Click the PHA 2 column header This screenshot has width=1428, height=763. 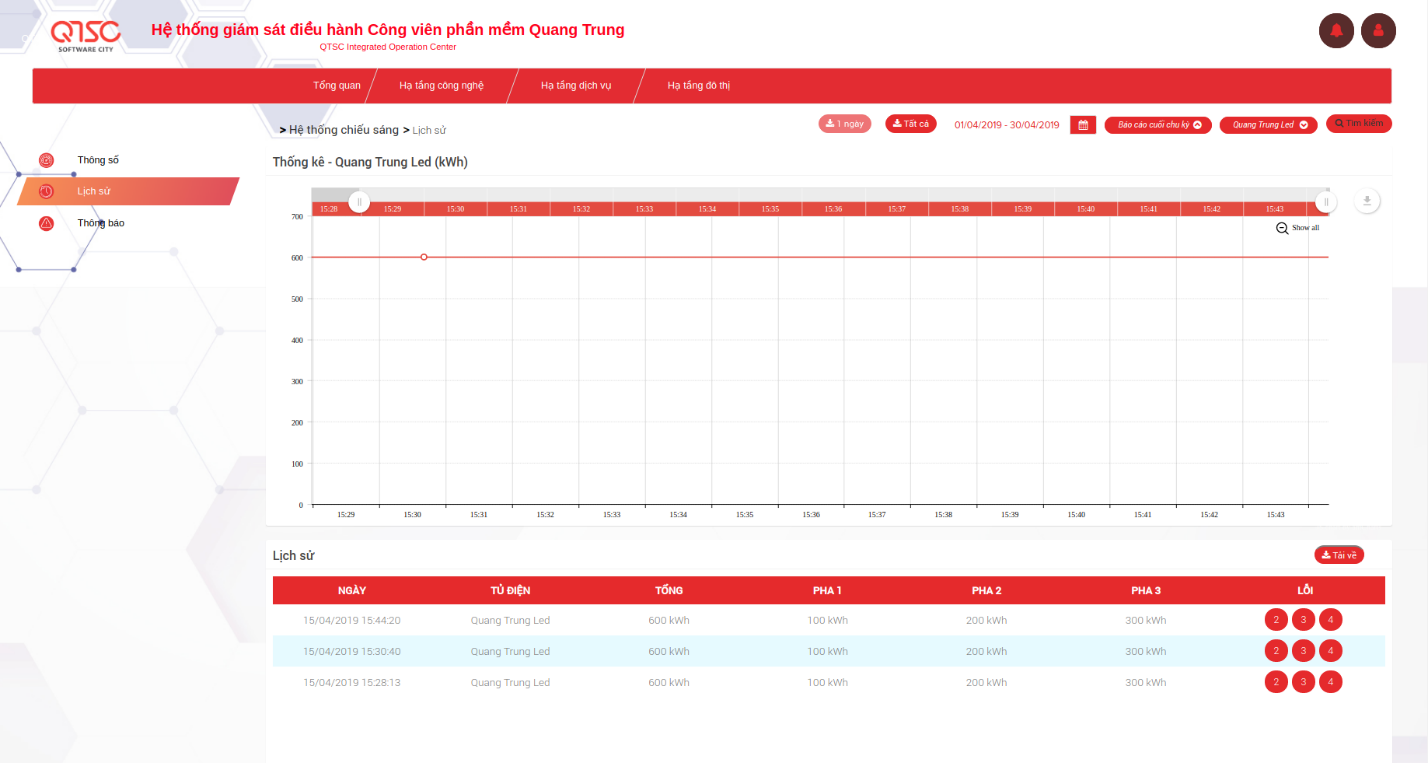click(x=986, y=590)
